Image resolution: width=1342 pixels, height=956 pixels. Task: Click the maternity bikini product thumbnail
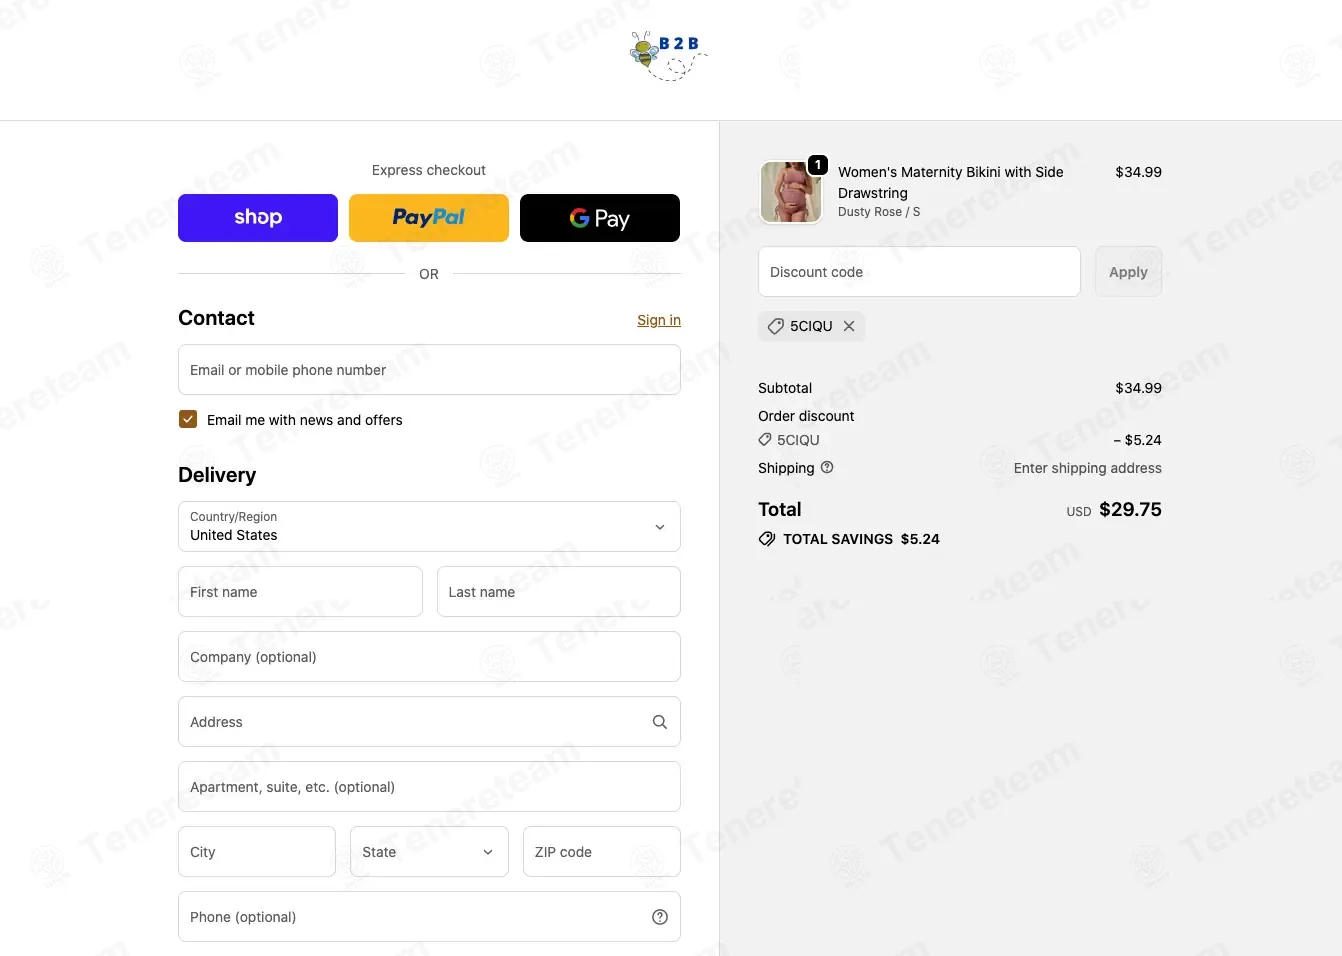791,192
